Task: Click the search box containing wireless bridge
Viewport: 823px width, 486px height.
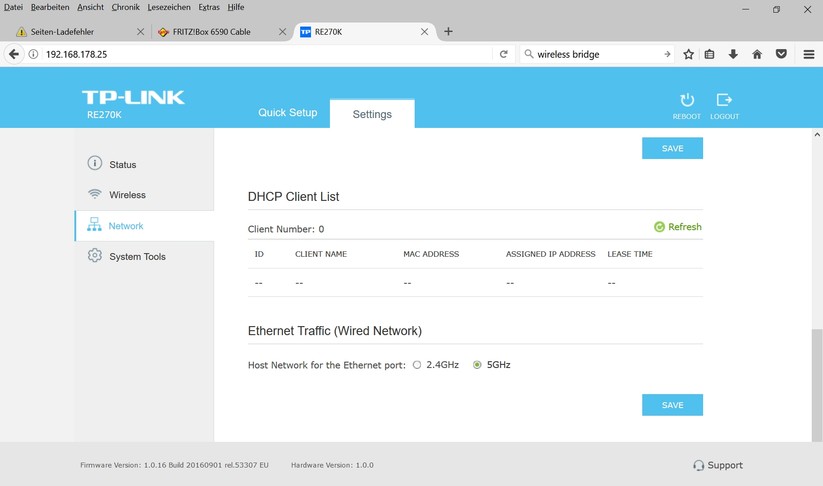Action: point(596,54)
